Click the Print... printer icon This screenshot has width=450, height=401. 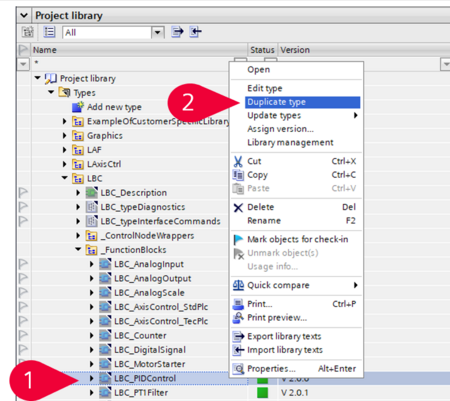point(238,304)
